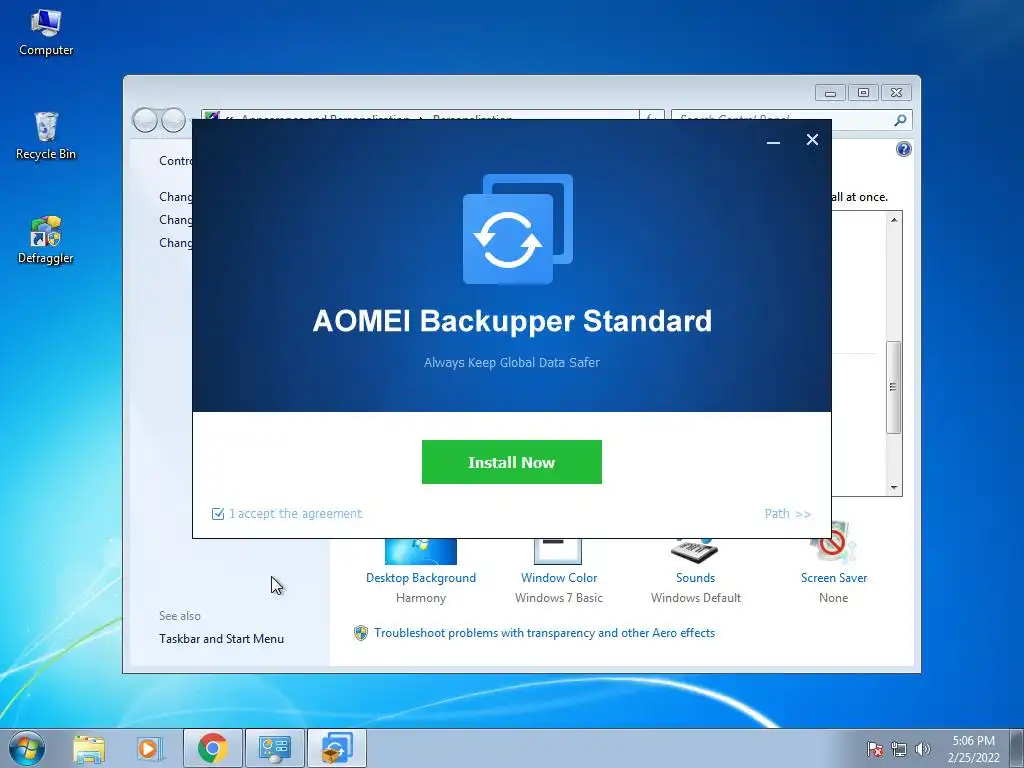
Task: Minimize the Personalization Control Panel window
Action: click(831, 93)
